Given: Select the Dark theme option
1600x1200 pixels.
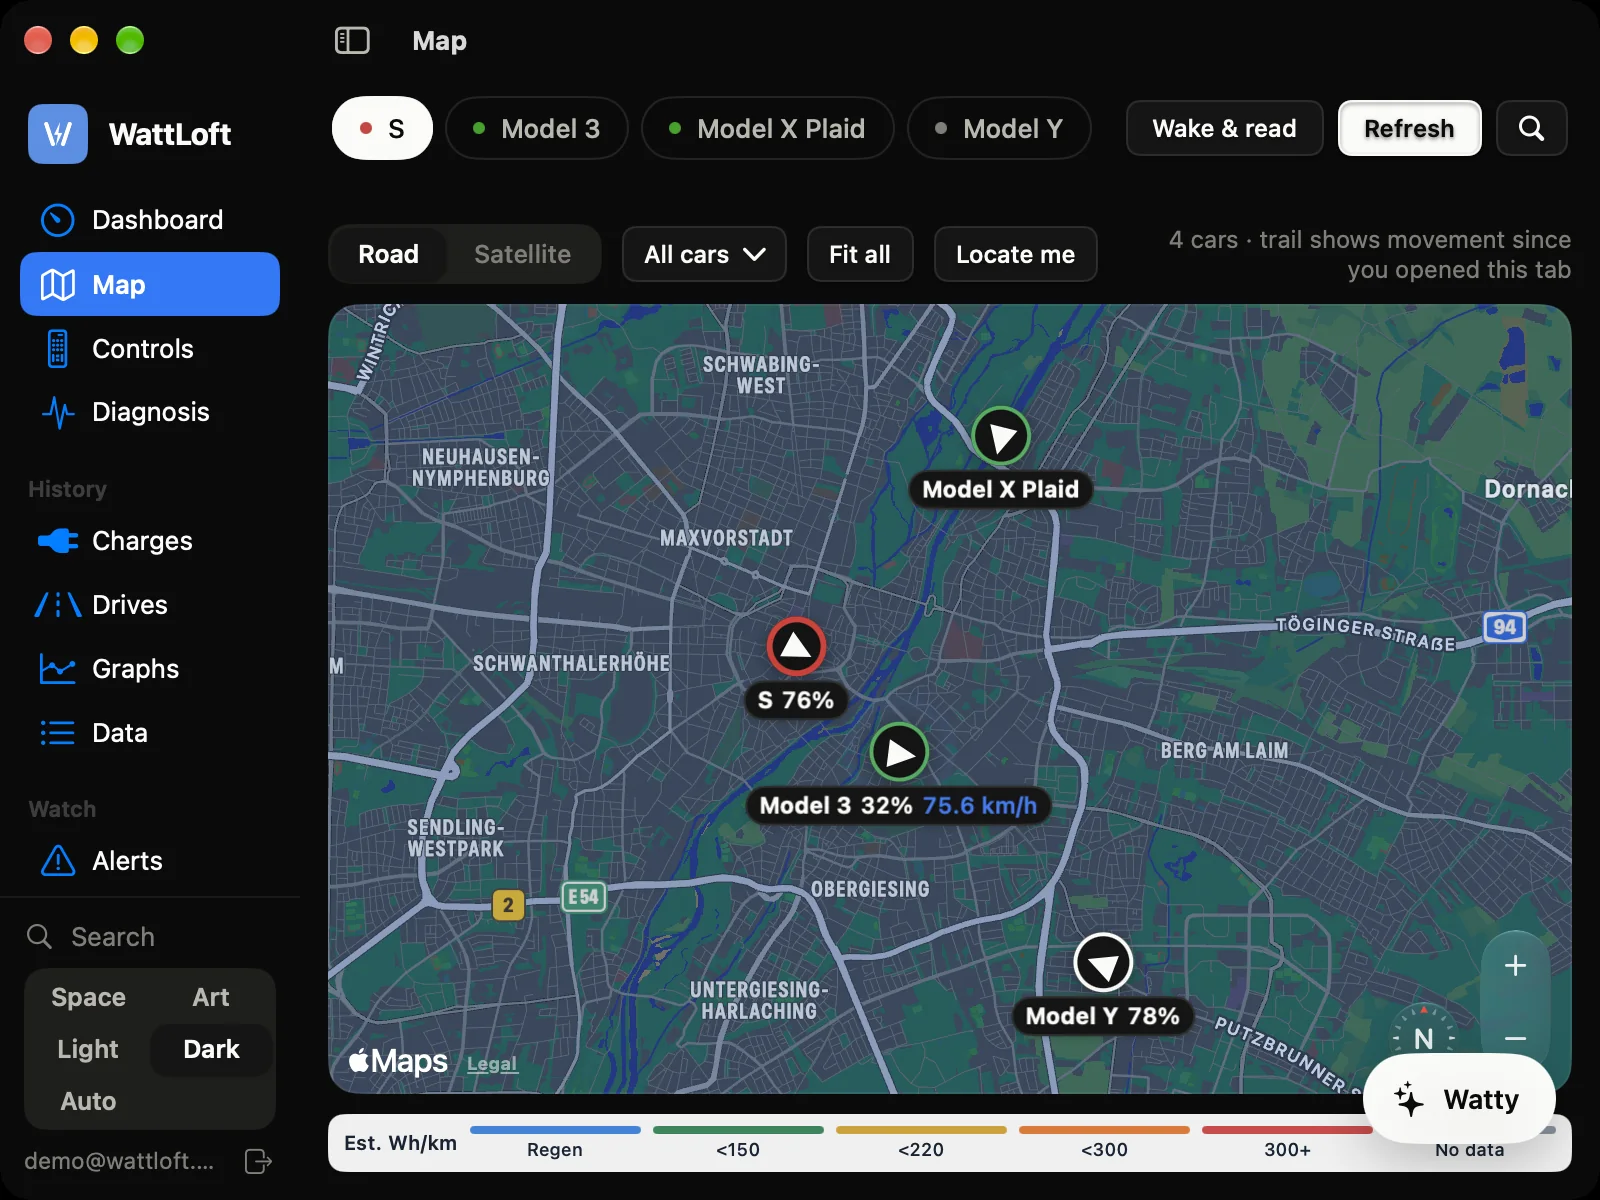Looking at the screenshot, I should click(211, 1049).
